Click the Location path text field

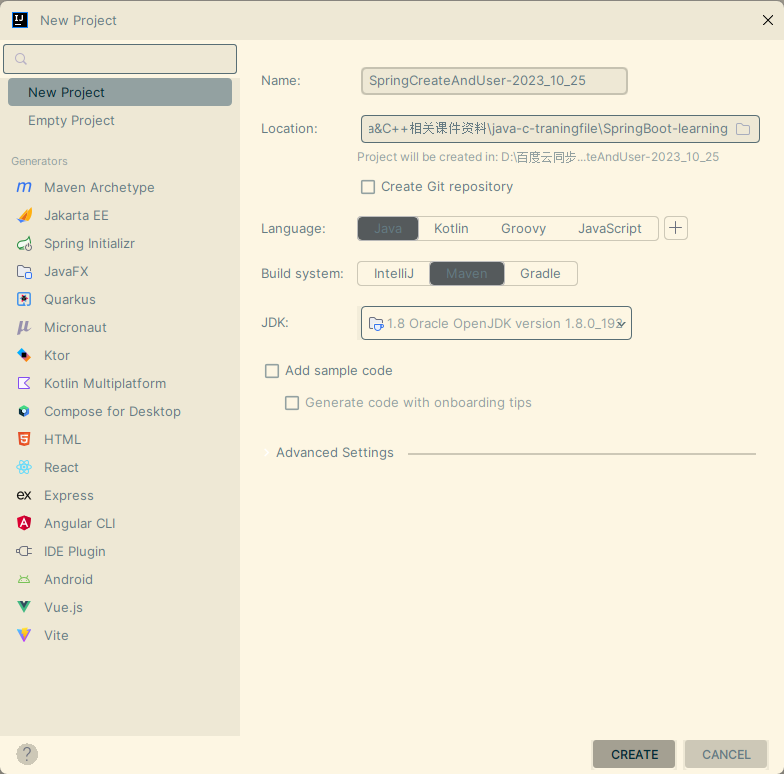[548, 129]
